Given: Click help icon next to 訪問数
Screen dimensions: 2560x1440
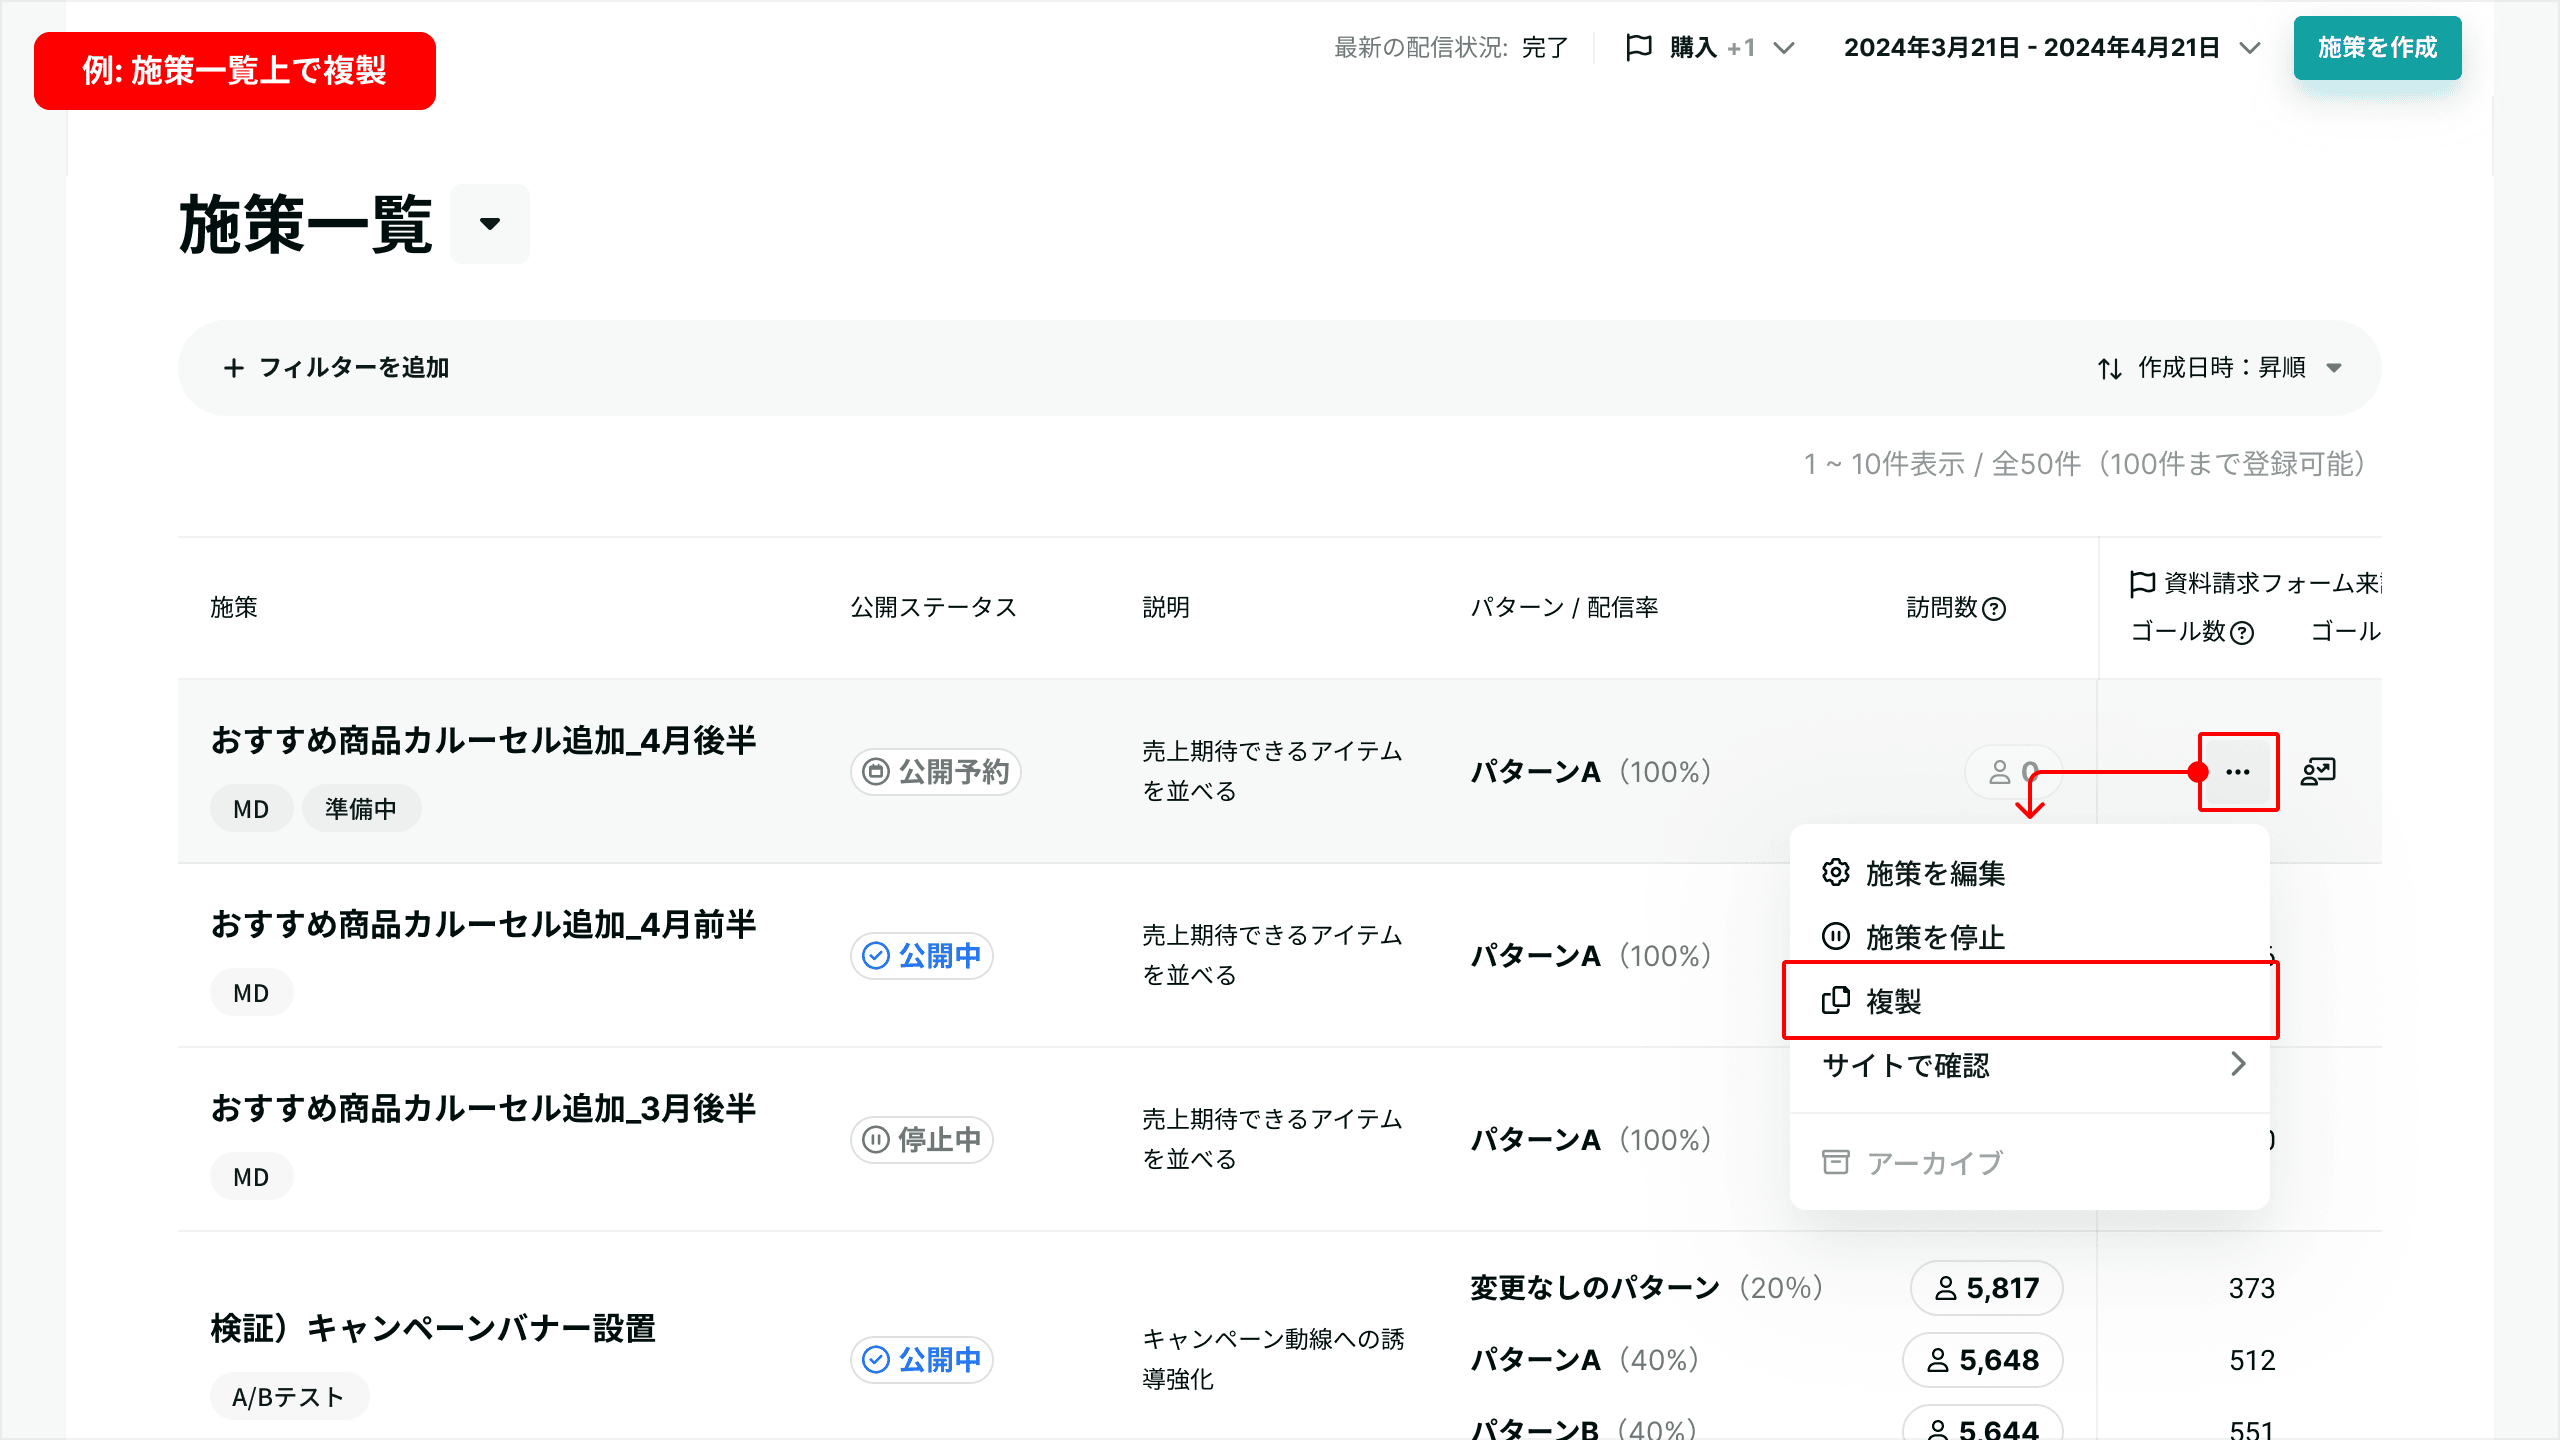Looking at the screenshot, I should point(1994,609).
